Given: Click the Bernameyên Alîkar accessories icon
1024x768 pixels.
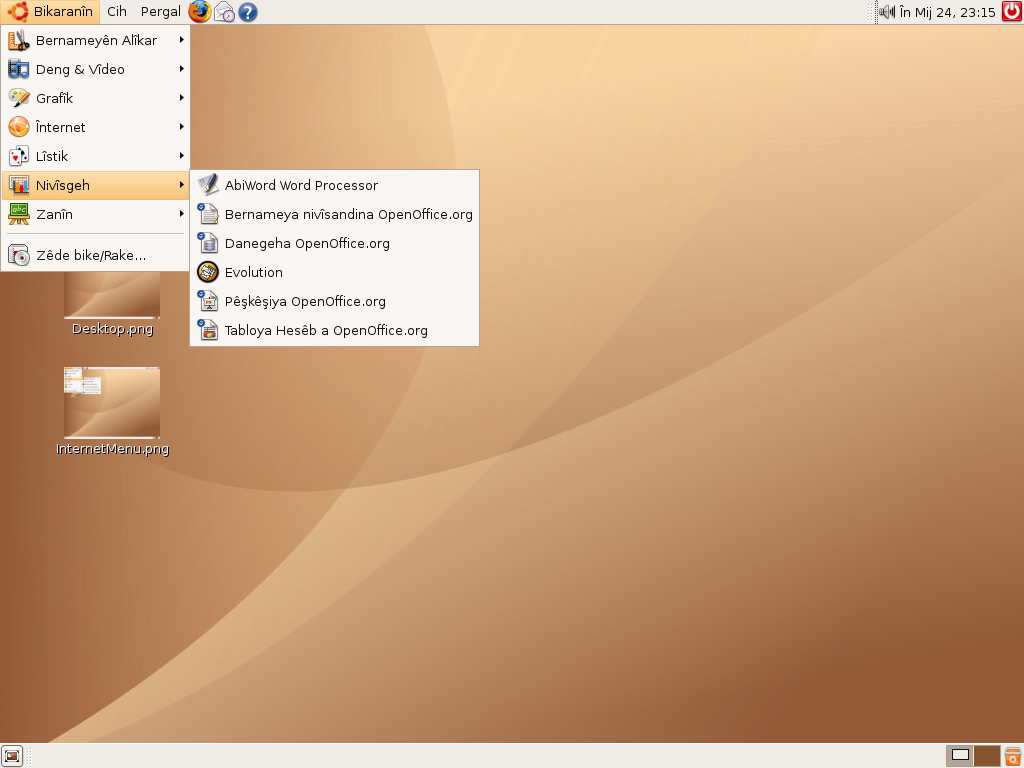Looking at the screenshot, I should coord(18,40).
